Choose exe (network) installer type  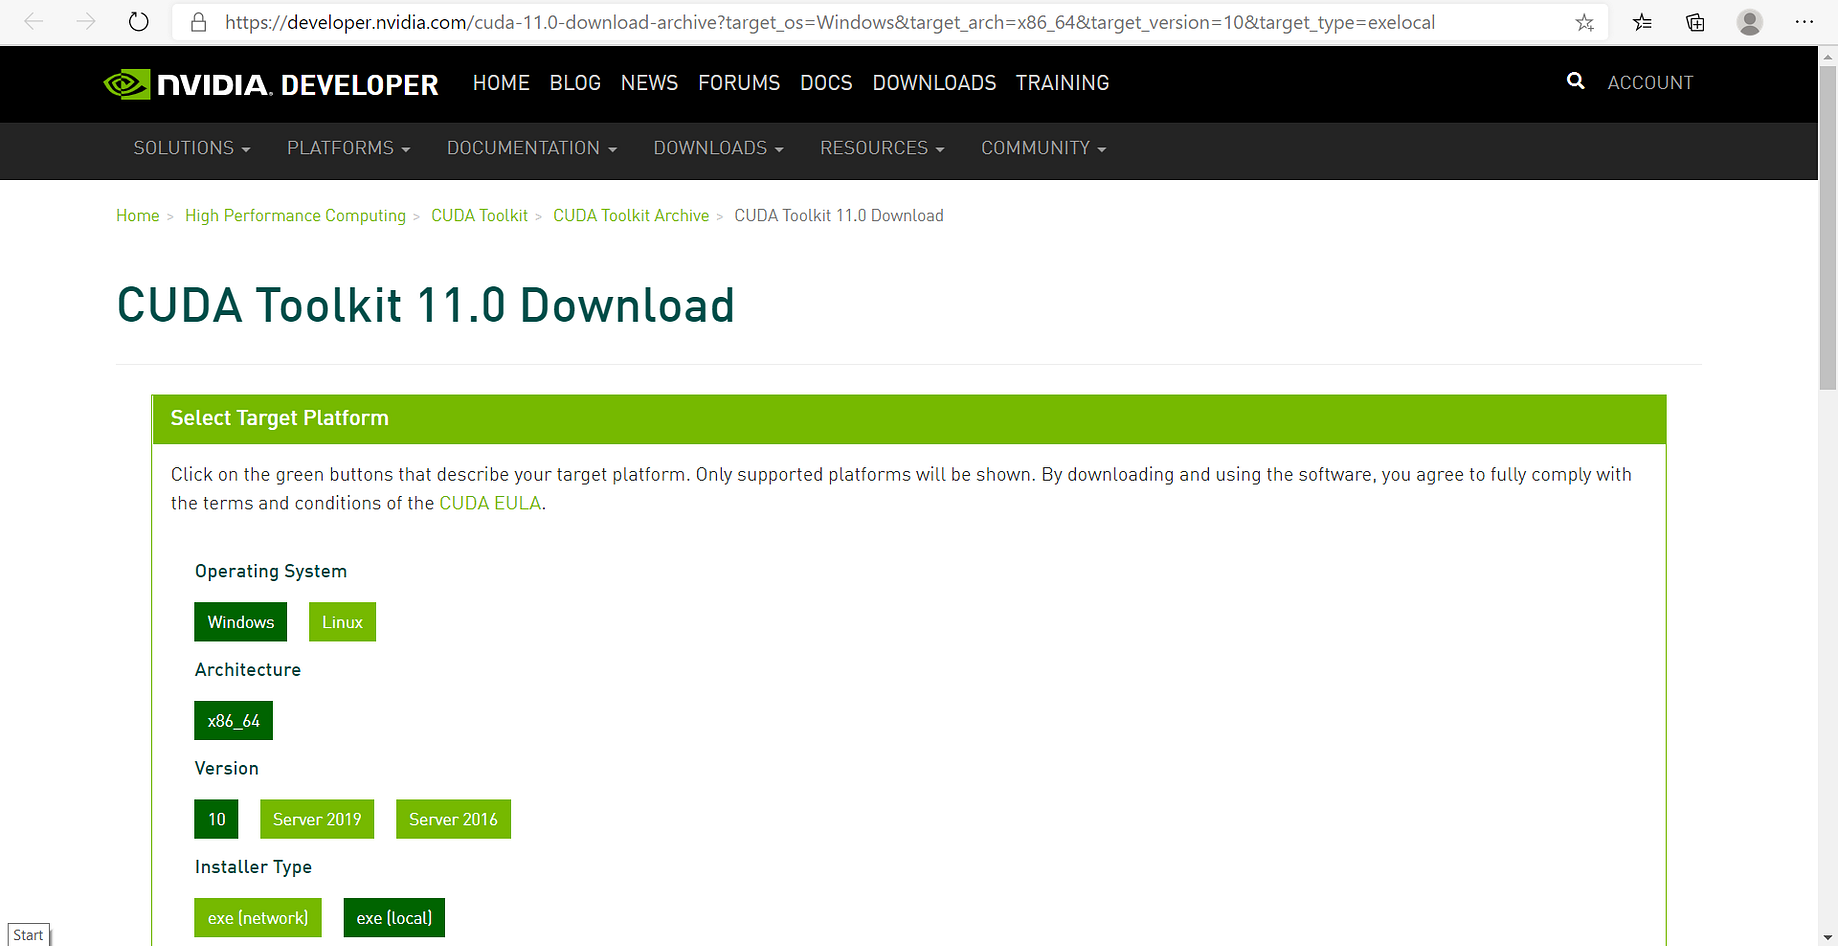click(x=258, y=918)
